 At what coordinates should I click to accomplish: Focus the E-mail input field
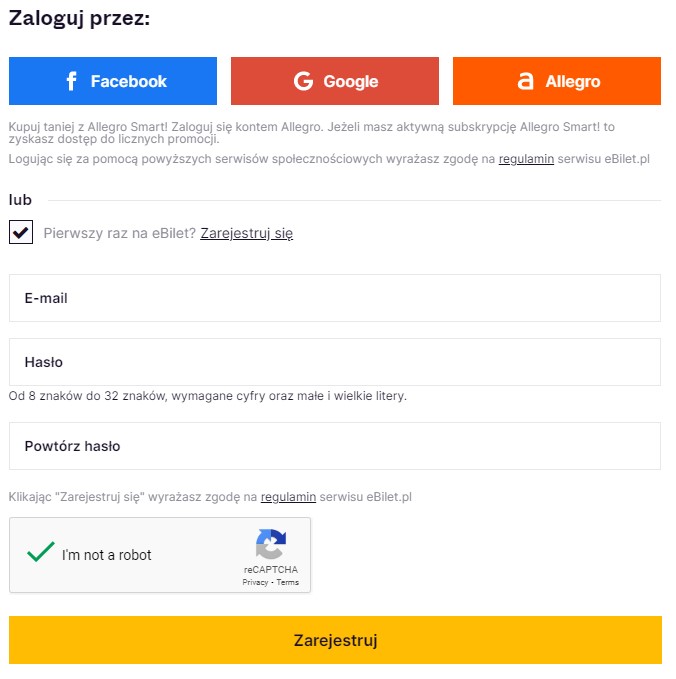pos(335,298)
